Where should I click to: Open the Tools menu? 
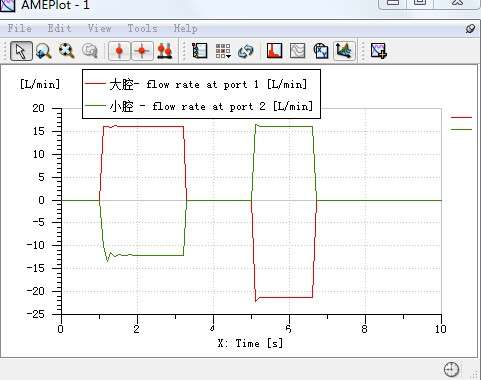[x=142, y=28]
